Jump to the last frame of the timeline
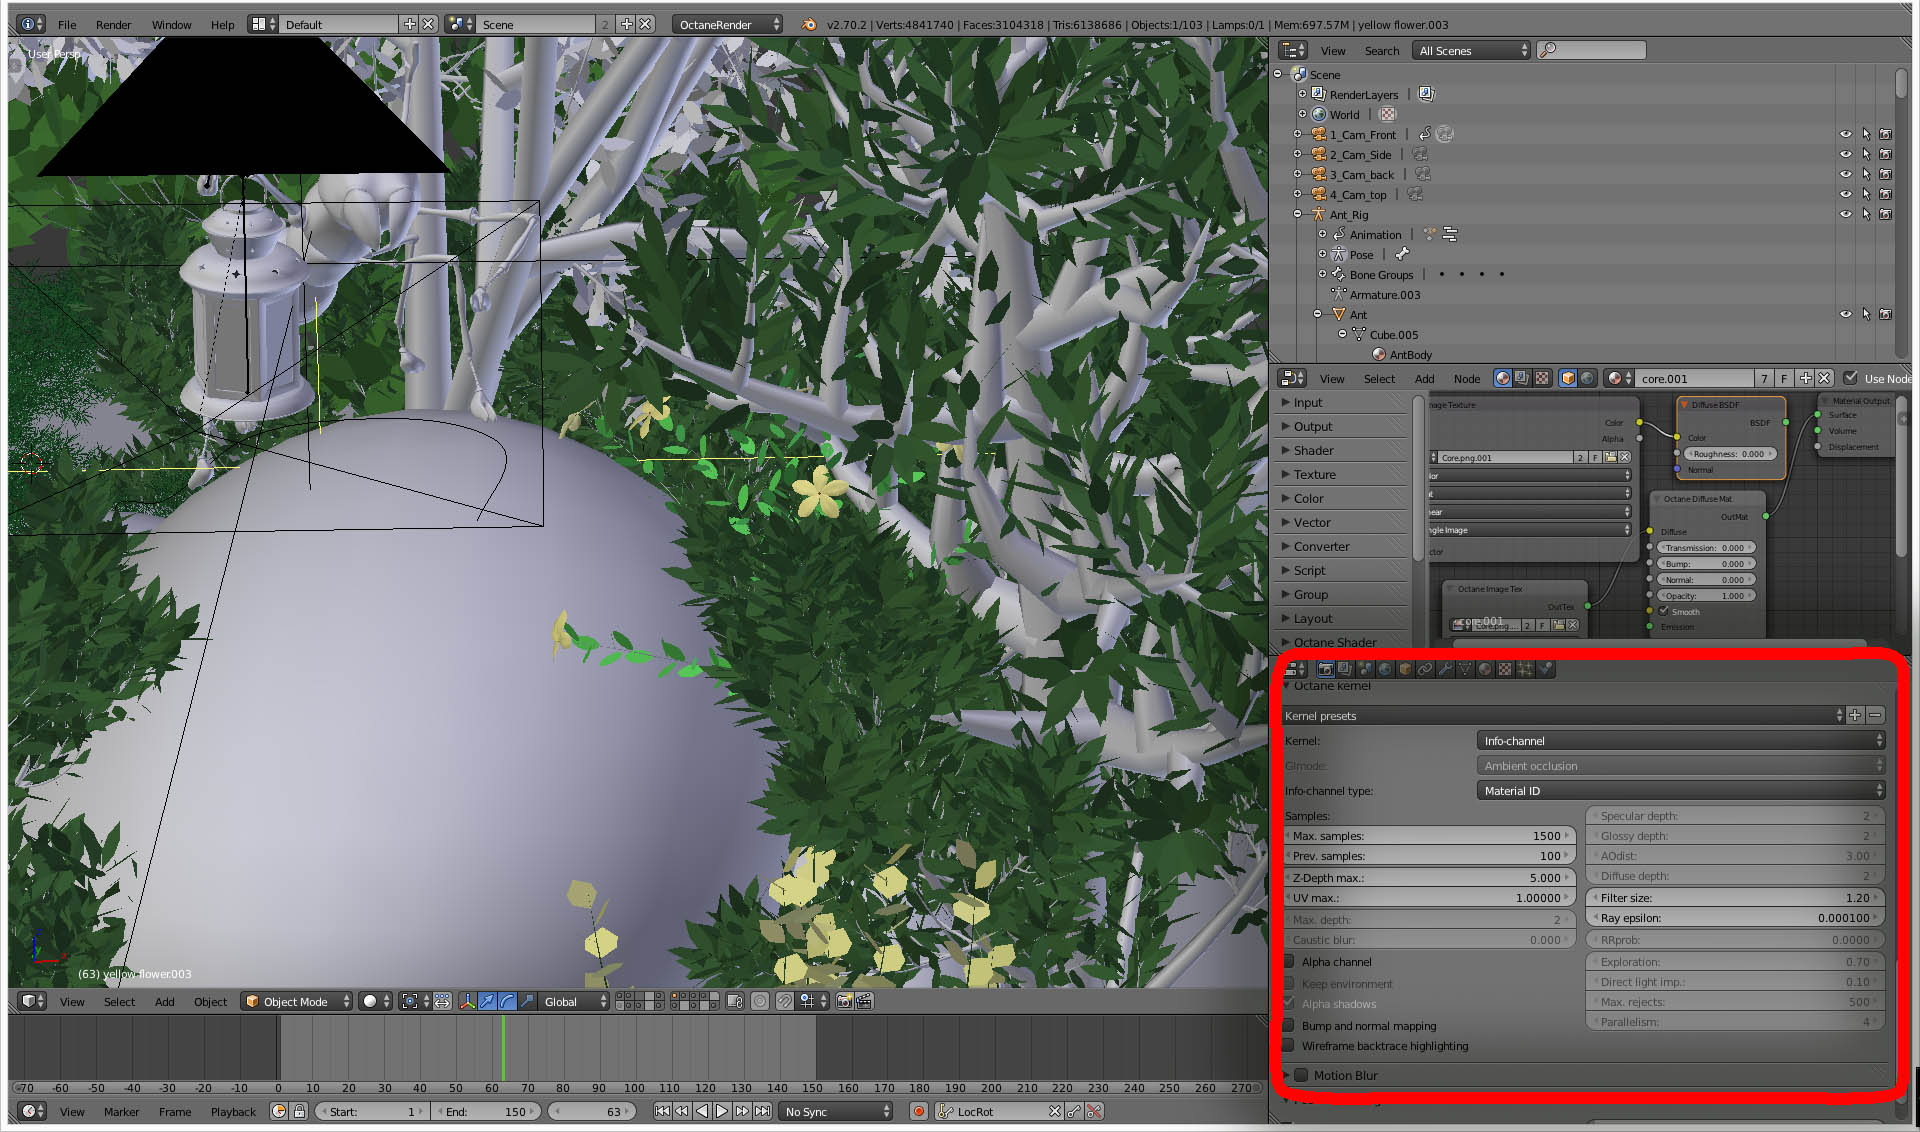The image size is (1920, 1132). 763,1111
